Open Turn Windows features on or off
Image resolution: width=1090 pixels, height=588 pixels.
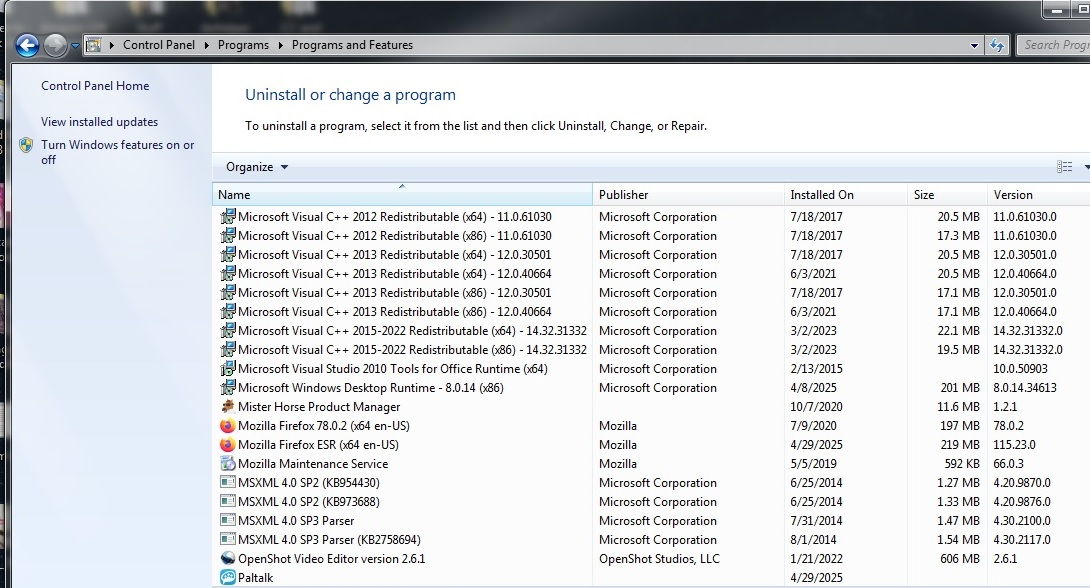click(117, 152)
